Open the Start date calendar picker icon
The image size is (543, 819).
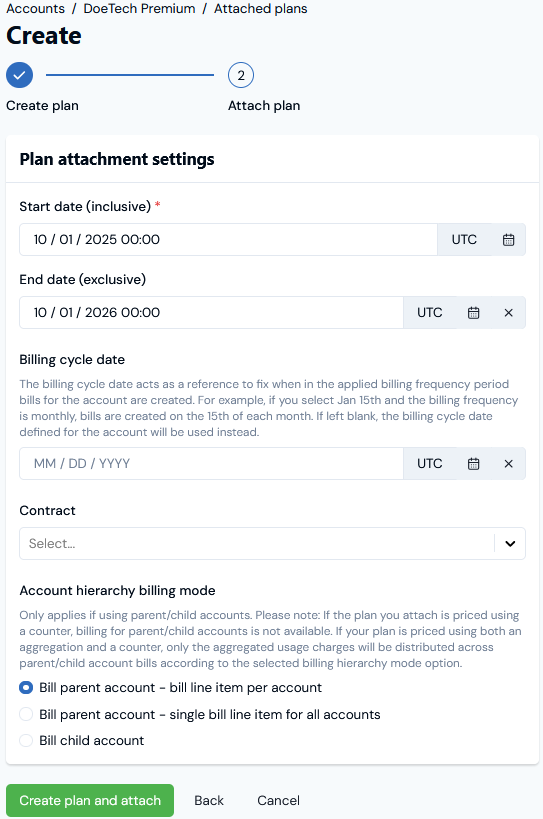coord(508,240)
